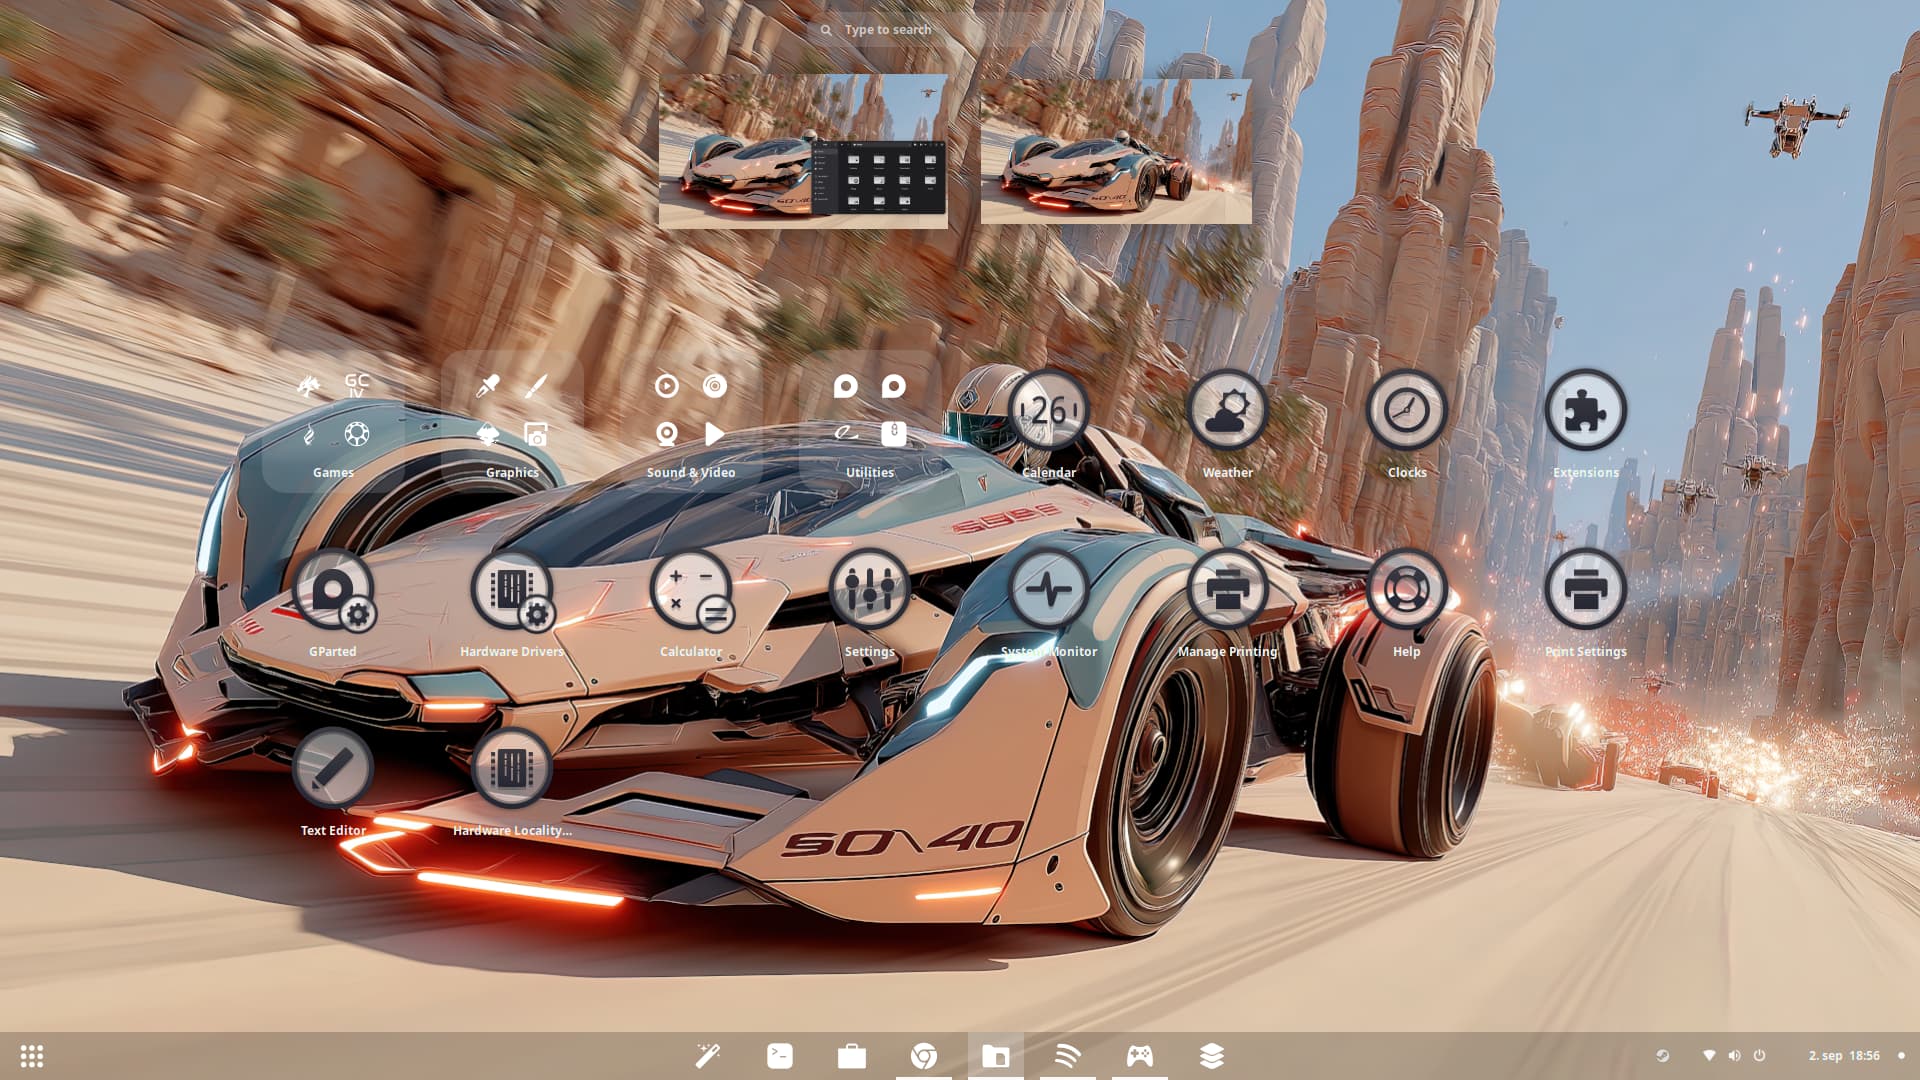Switch to the second workspace thumbnail
This screenshot has width=1920, height=1080.
[1116, 151]
